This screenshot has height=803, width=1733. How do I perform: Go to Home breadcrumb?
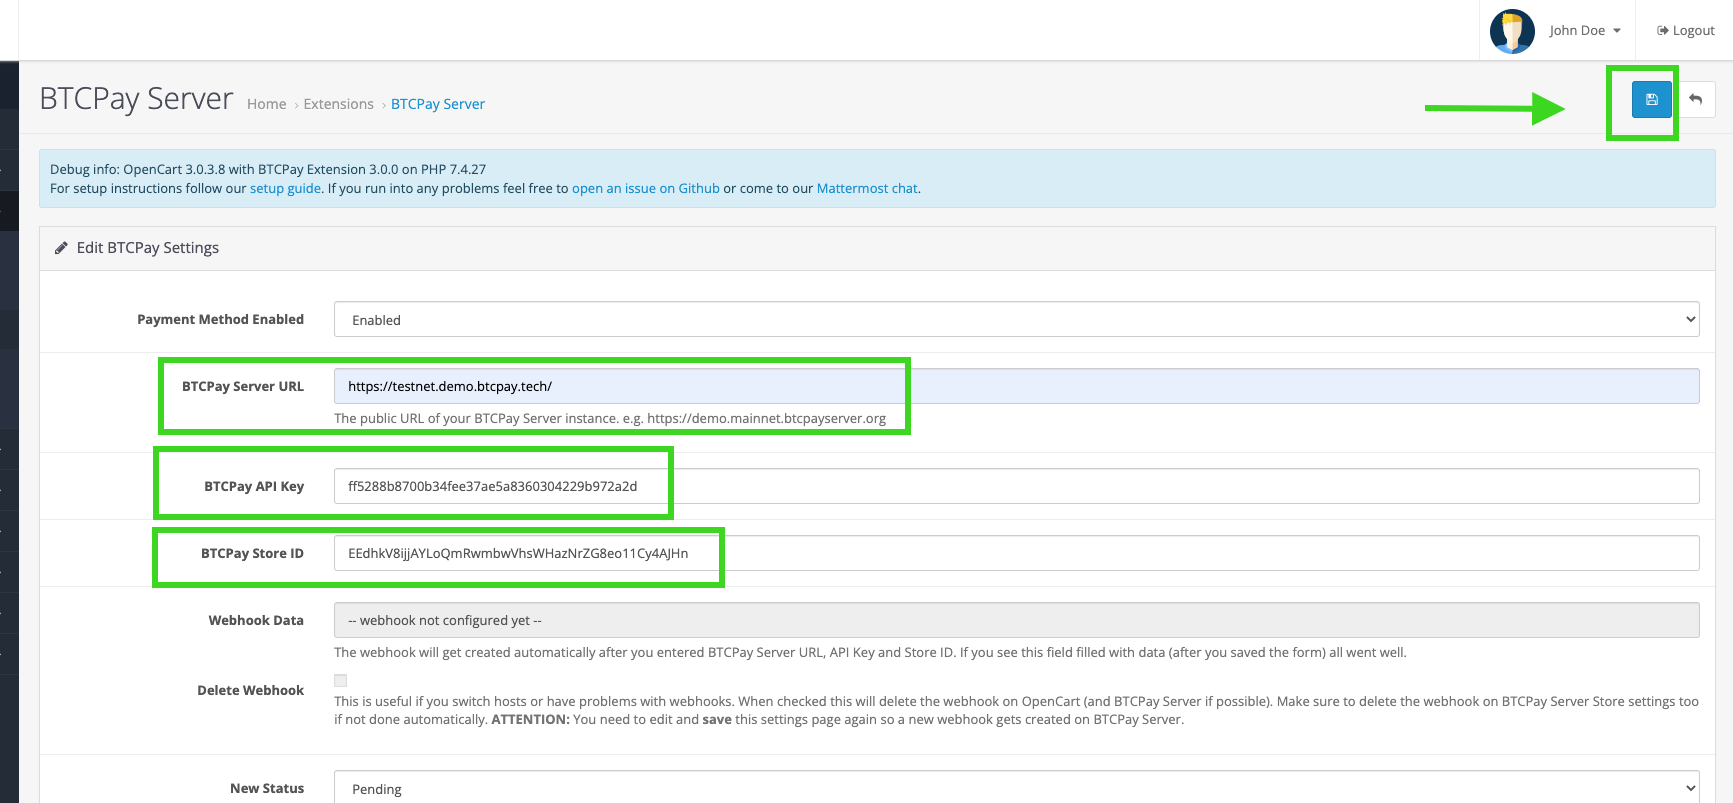(x=266, y=104)
